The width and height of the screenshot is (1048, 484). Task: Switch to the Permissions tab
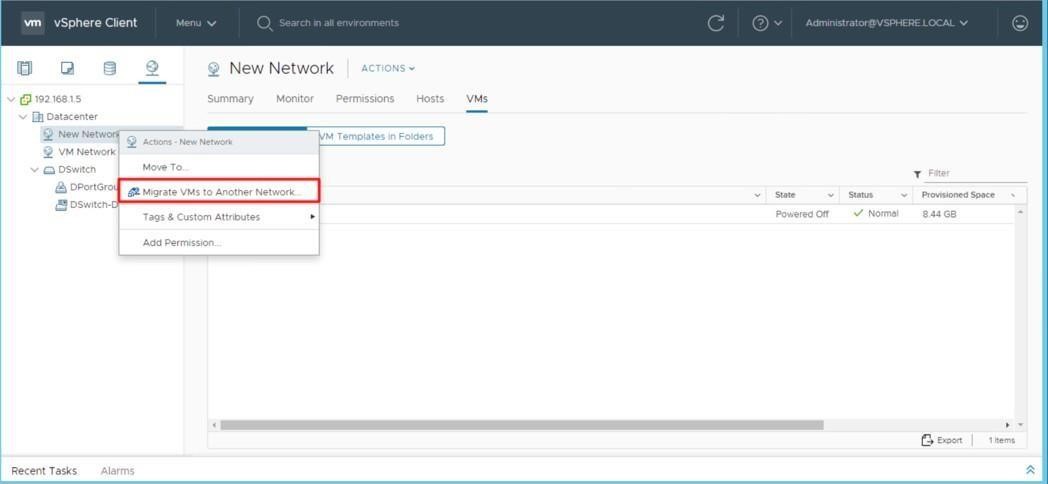point(365,99)
